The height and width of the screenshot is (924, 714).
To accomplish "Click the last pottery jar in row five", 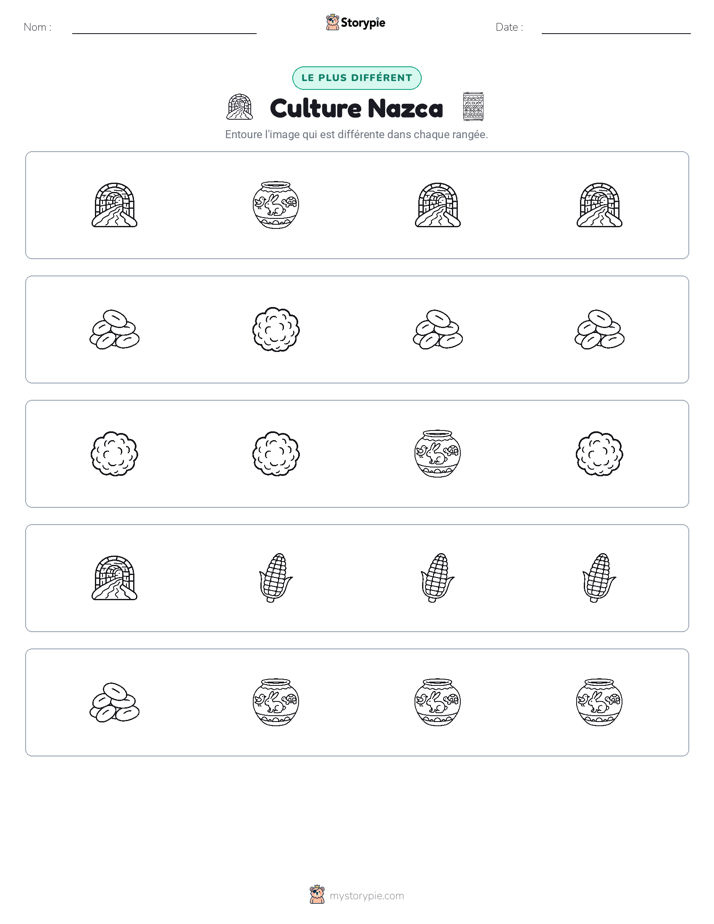I will pyautogui.click(x=599, y=702).
